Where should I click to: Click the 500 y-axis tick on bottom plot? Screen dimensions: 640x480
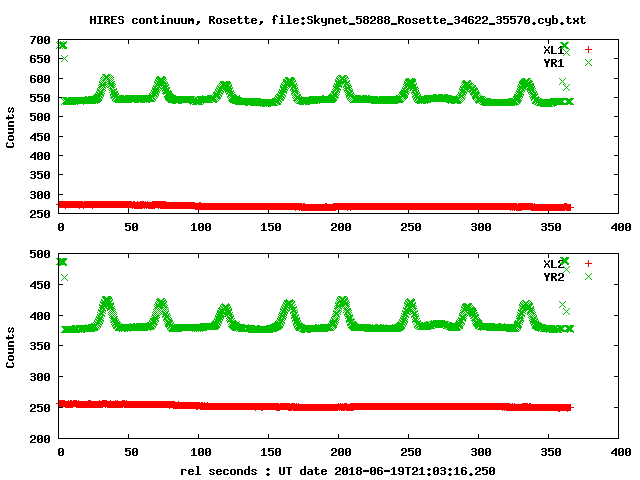pos(40,254)
